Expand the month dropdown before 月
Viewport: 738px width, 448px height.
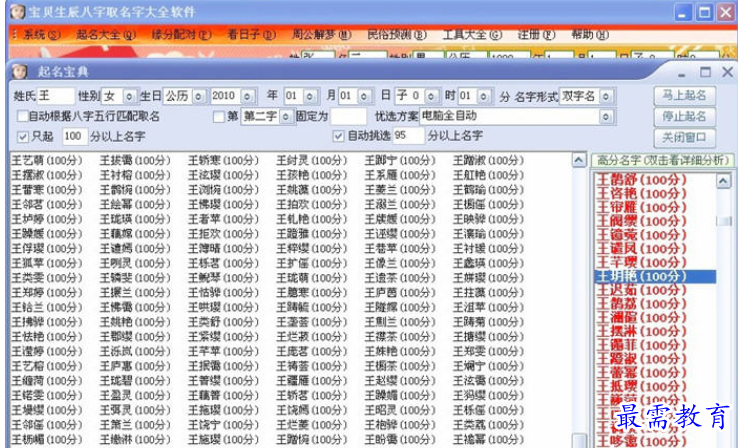[x=309, y=96]
